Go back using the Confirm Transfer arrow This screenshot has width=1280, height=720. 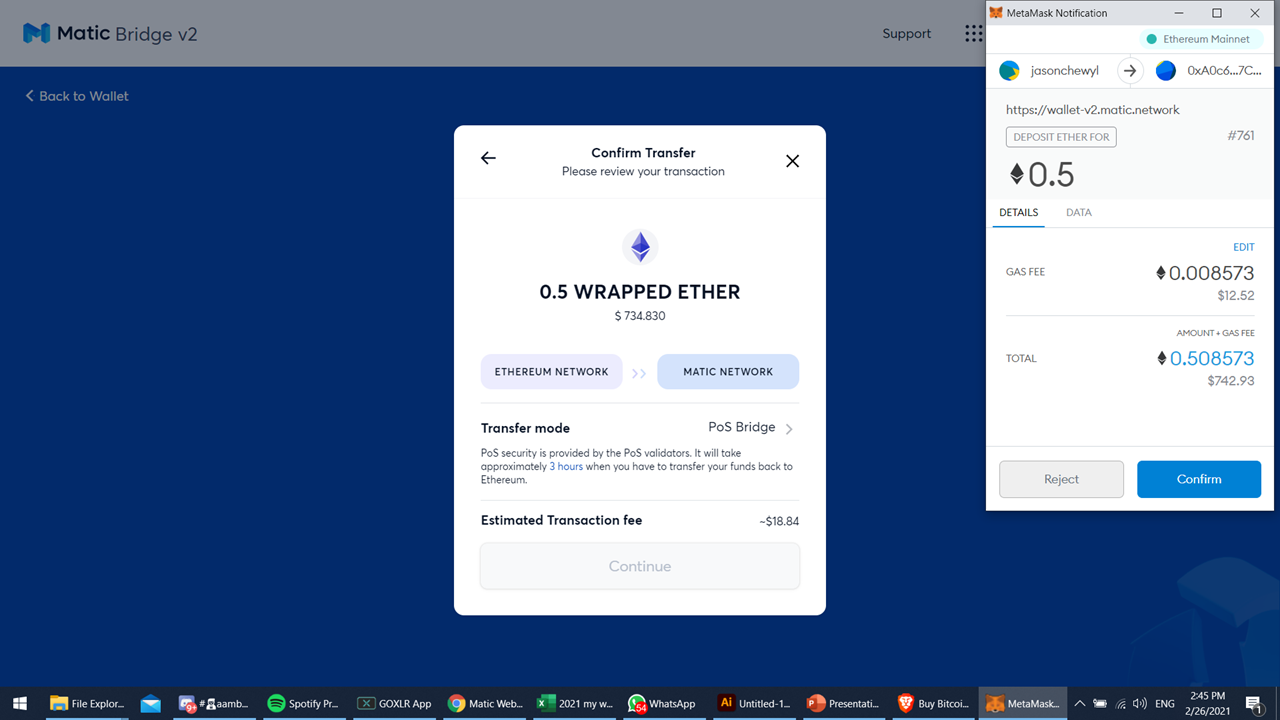tap(488, 158)
